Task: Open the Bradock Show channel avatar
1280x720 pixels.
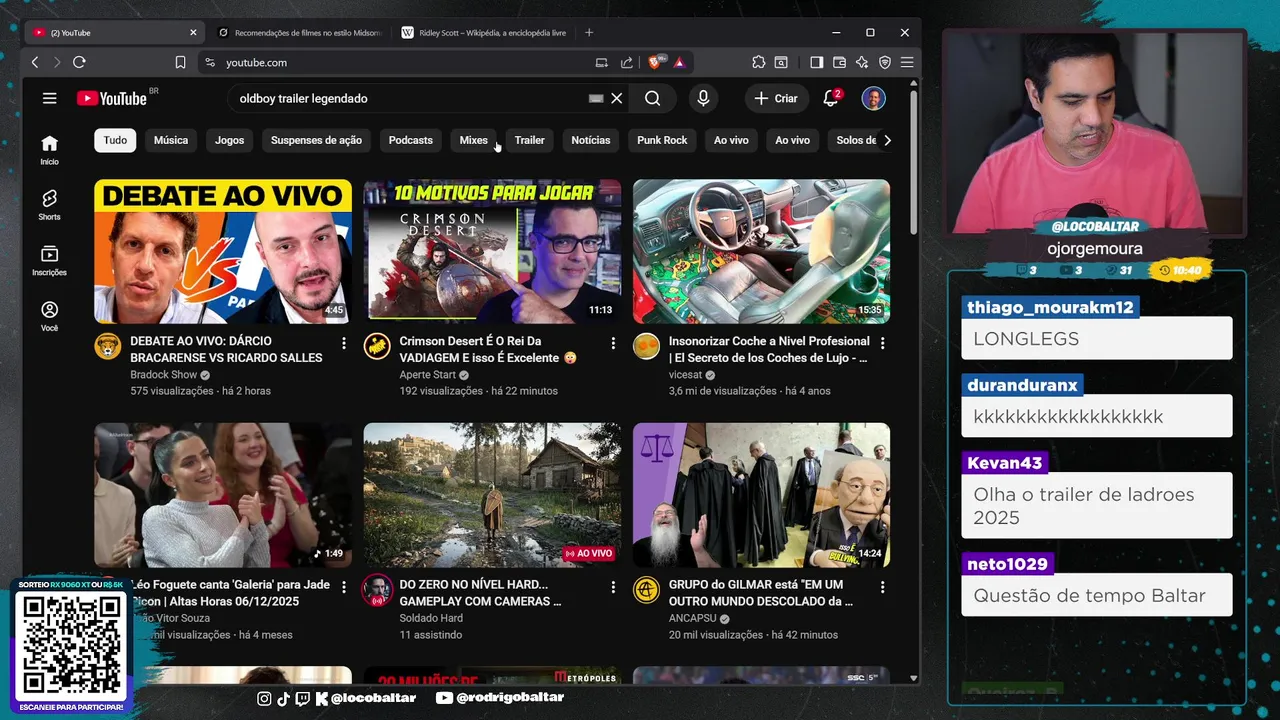Action: (108, 346)
